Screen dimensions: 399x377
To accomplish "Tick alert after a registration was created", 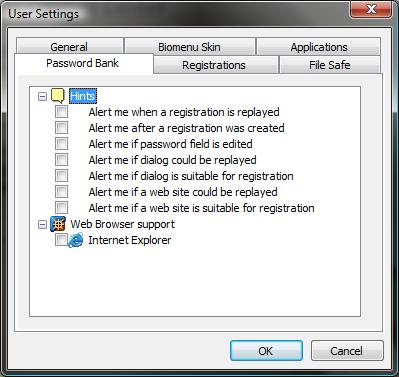I will point(62,128).
